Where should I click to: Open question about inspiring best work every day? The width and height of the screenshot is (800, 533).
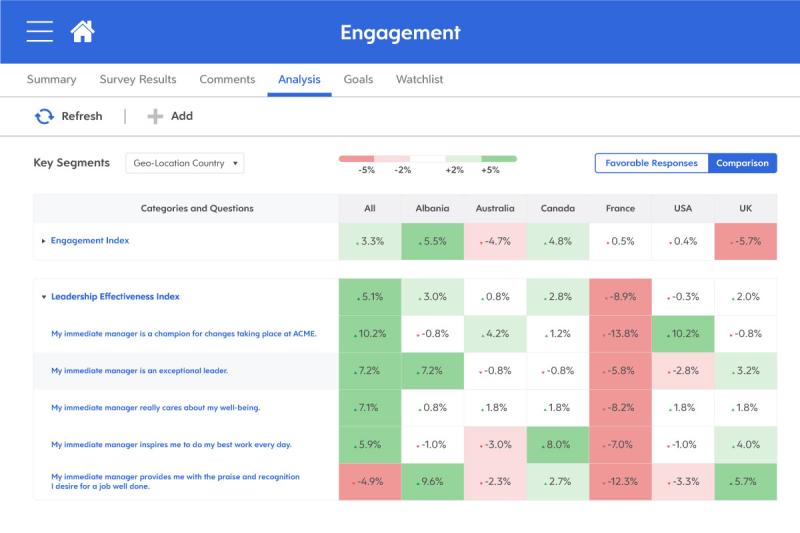[171, 445]
